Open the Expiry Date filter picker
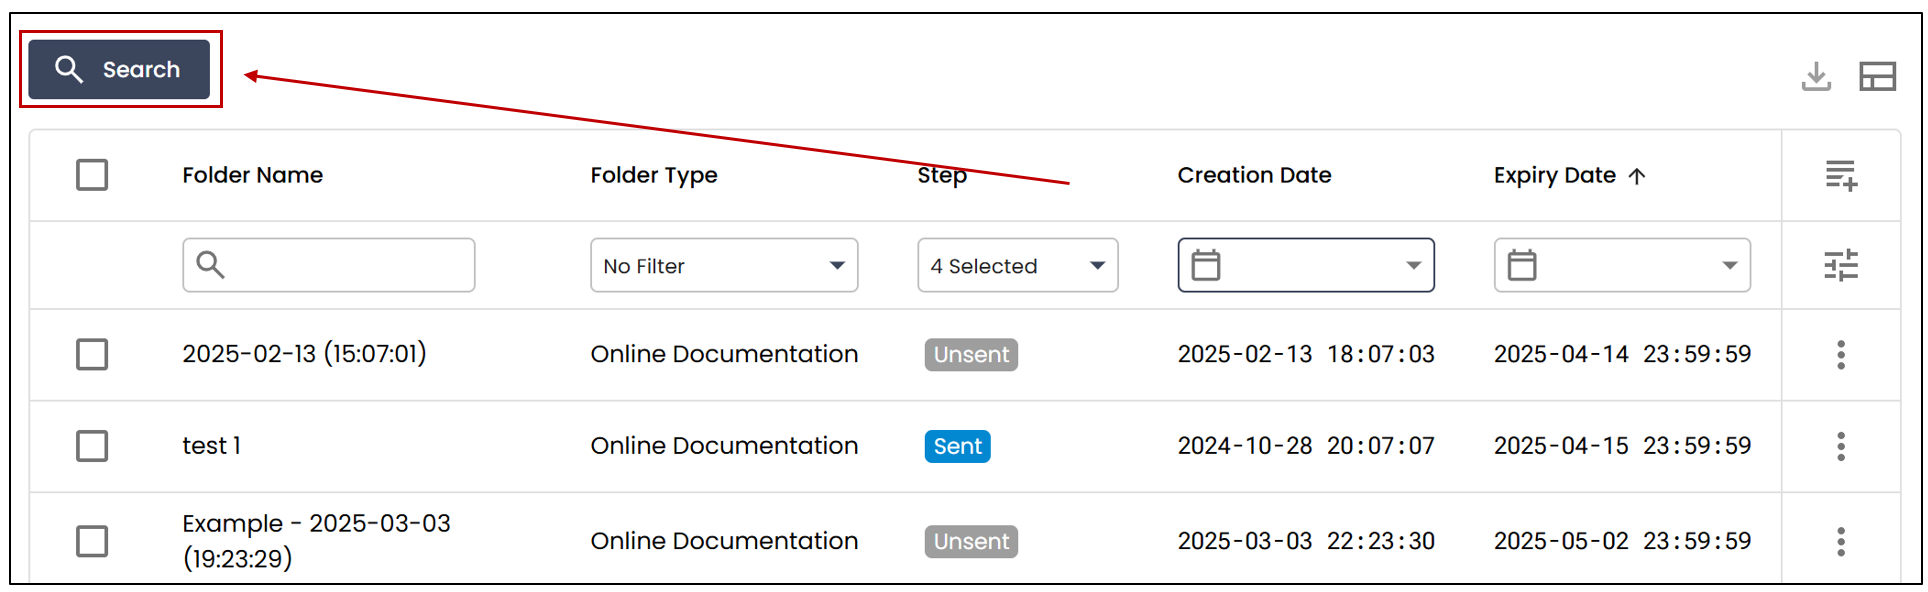This screenshot has height=592, width=1928. point(1622,265)
